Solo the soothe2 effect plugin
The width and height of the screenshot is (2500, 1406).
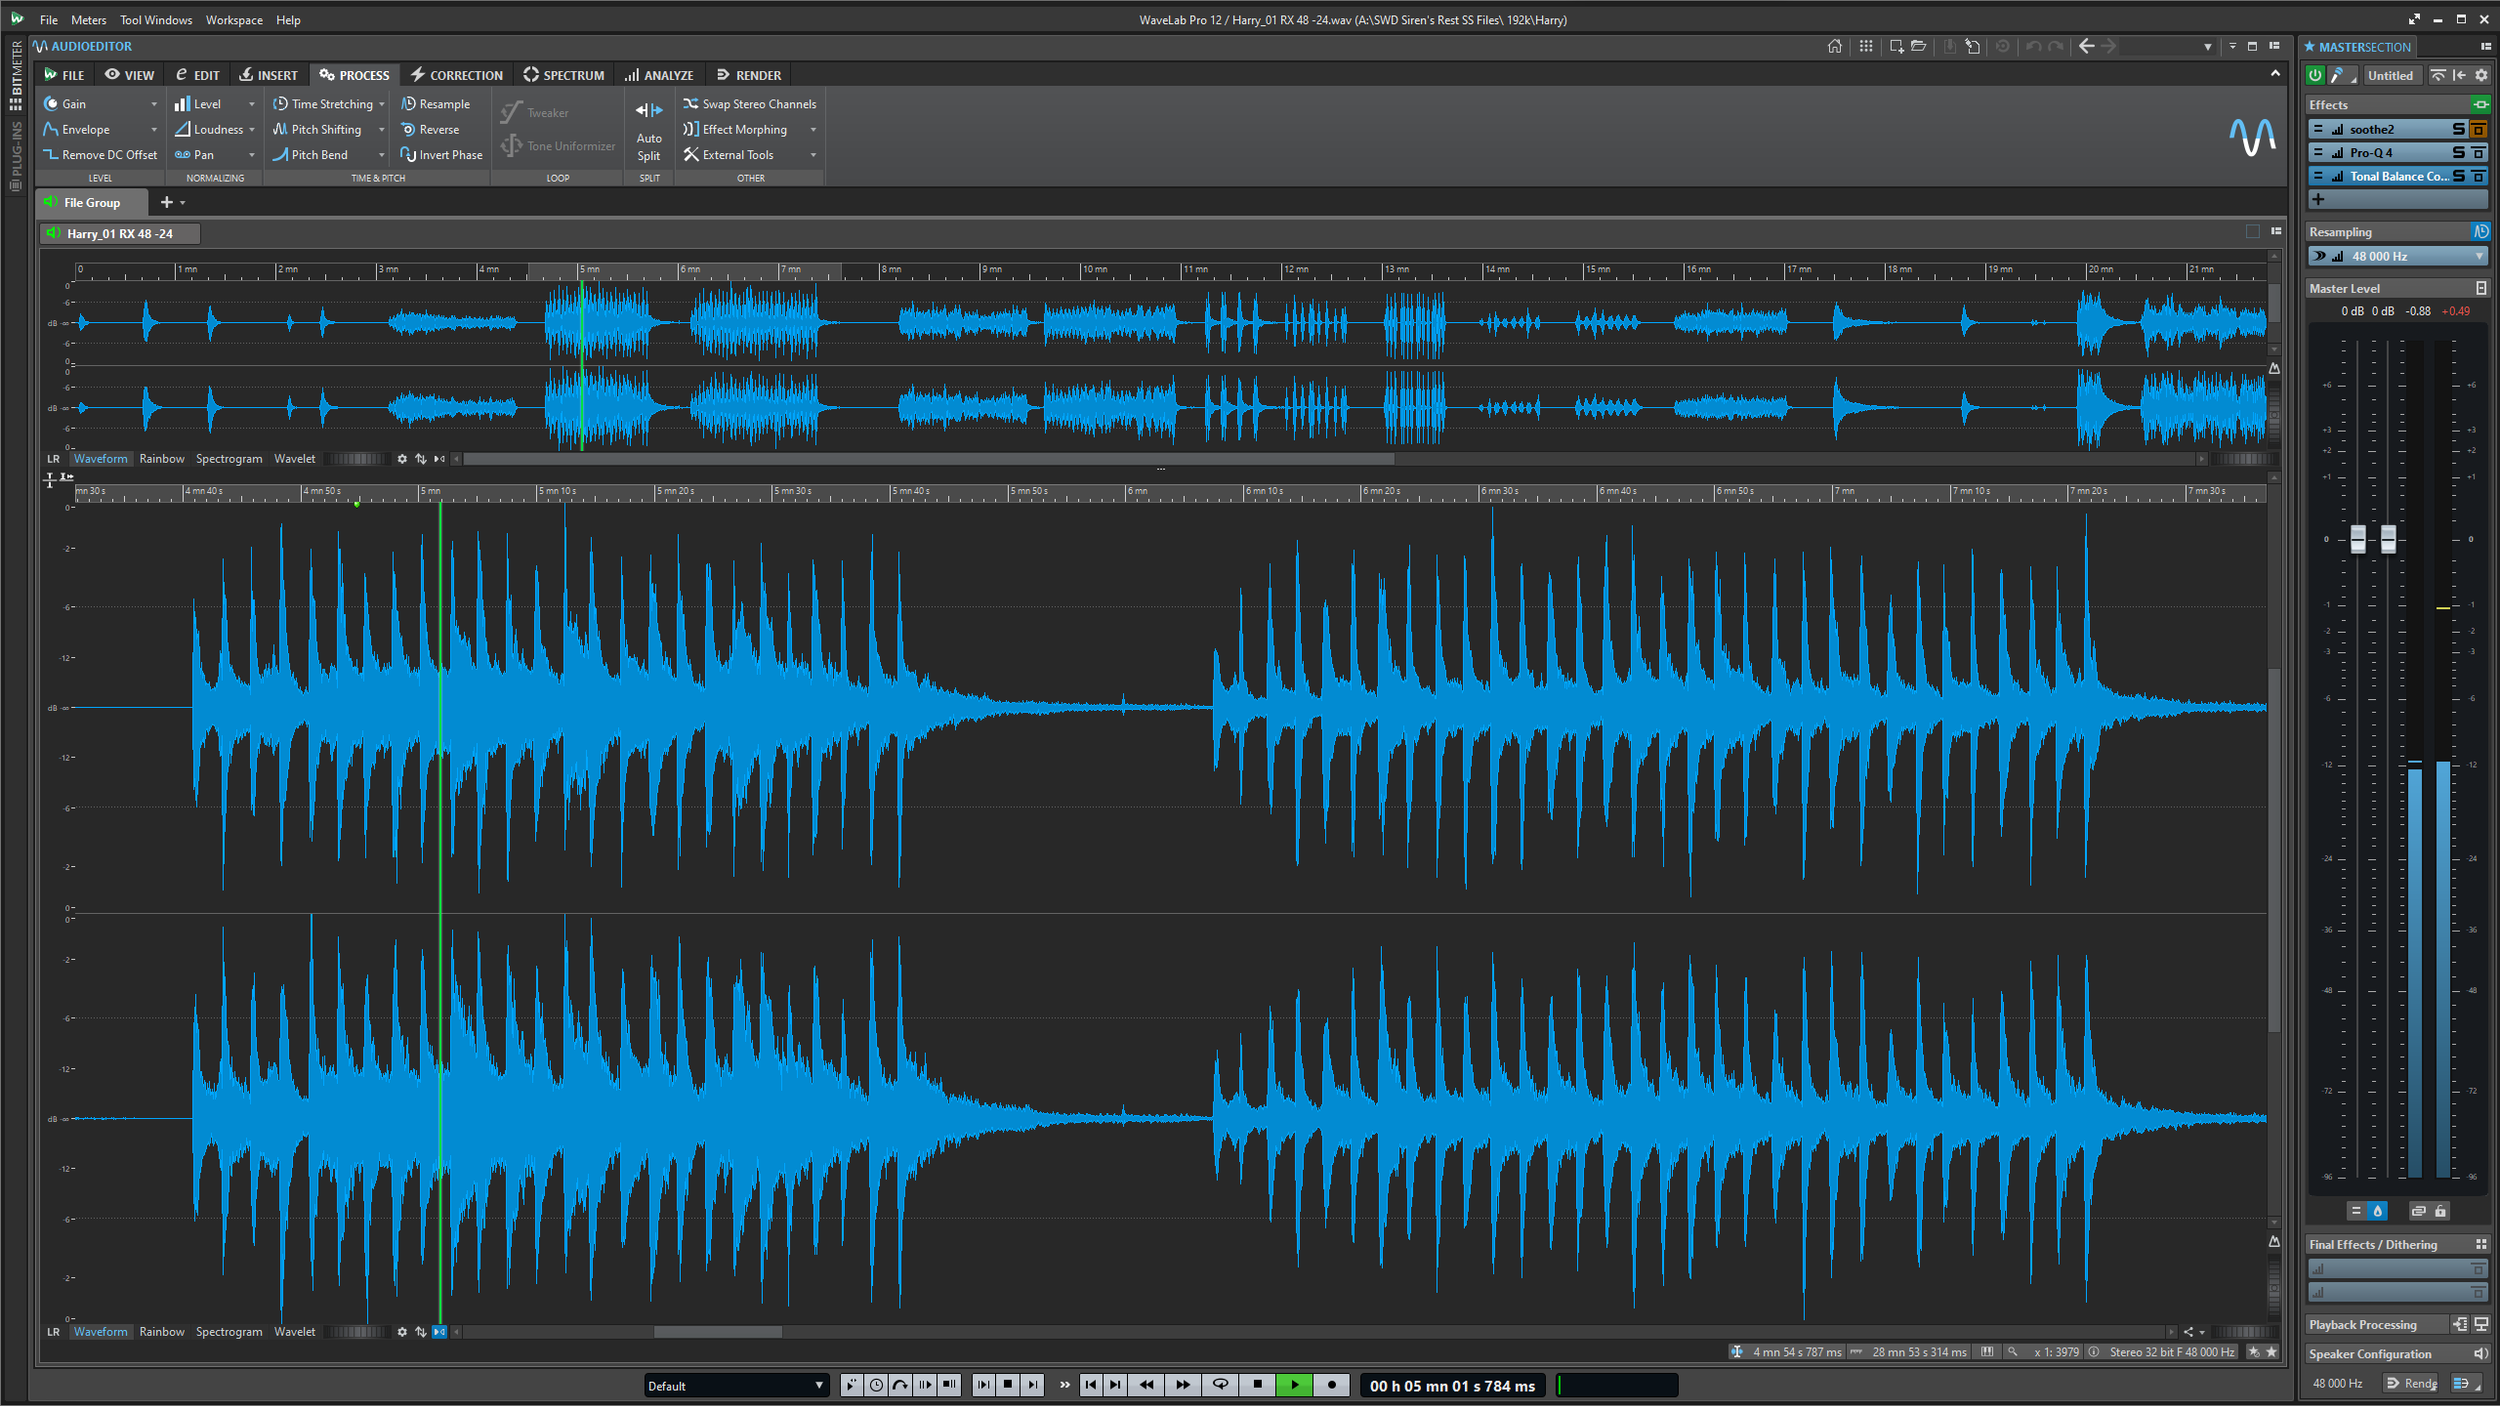click(2458, 129)
